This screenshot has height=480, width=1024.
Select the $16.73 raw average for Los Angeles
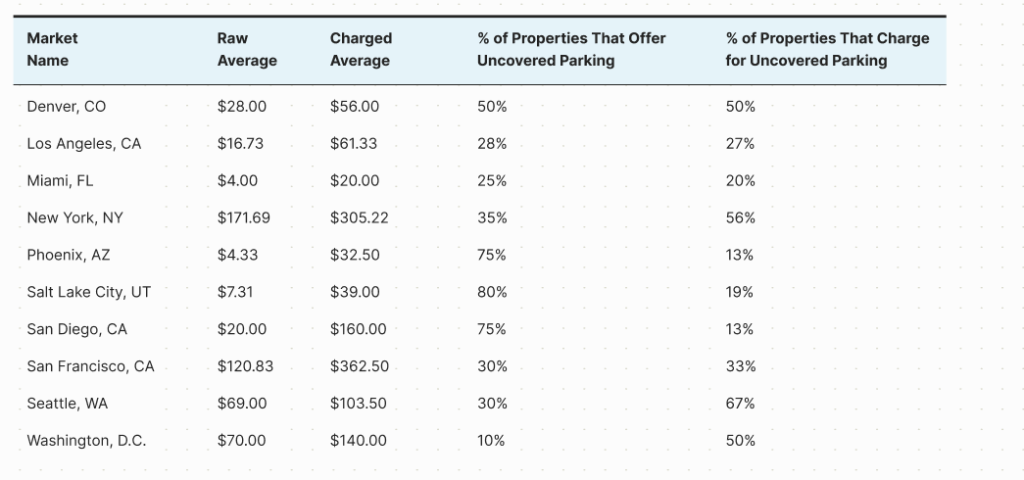click(x=240, y=144)
